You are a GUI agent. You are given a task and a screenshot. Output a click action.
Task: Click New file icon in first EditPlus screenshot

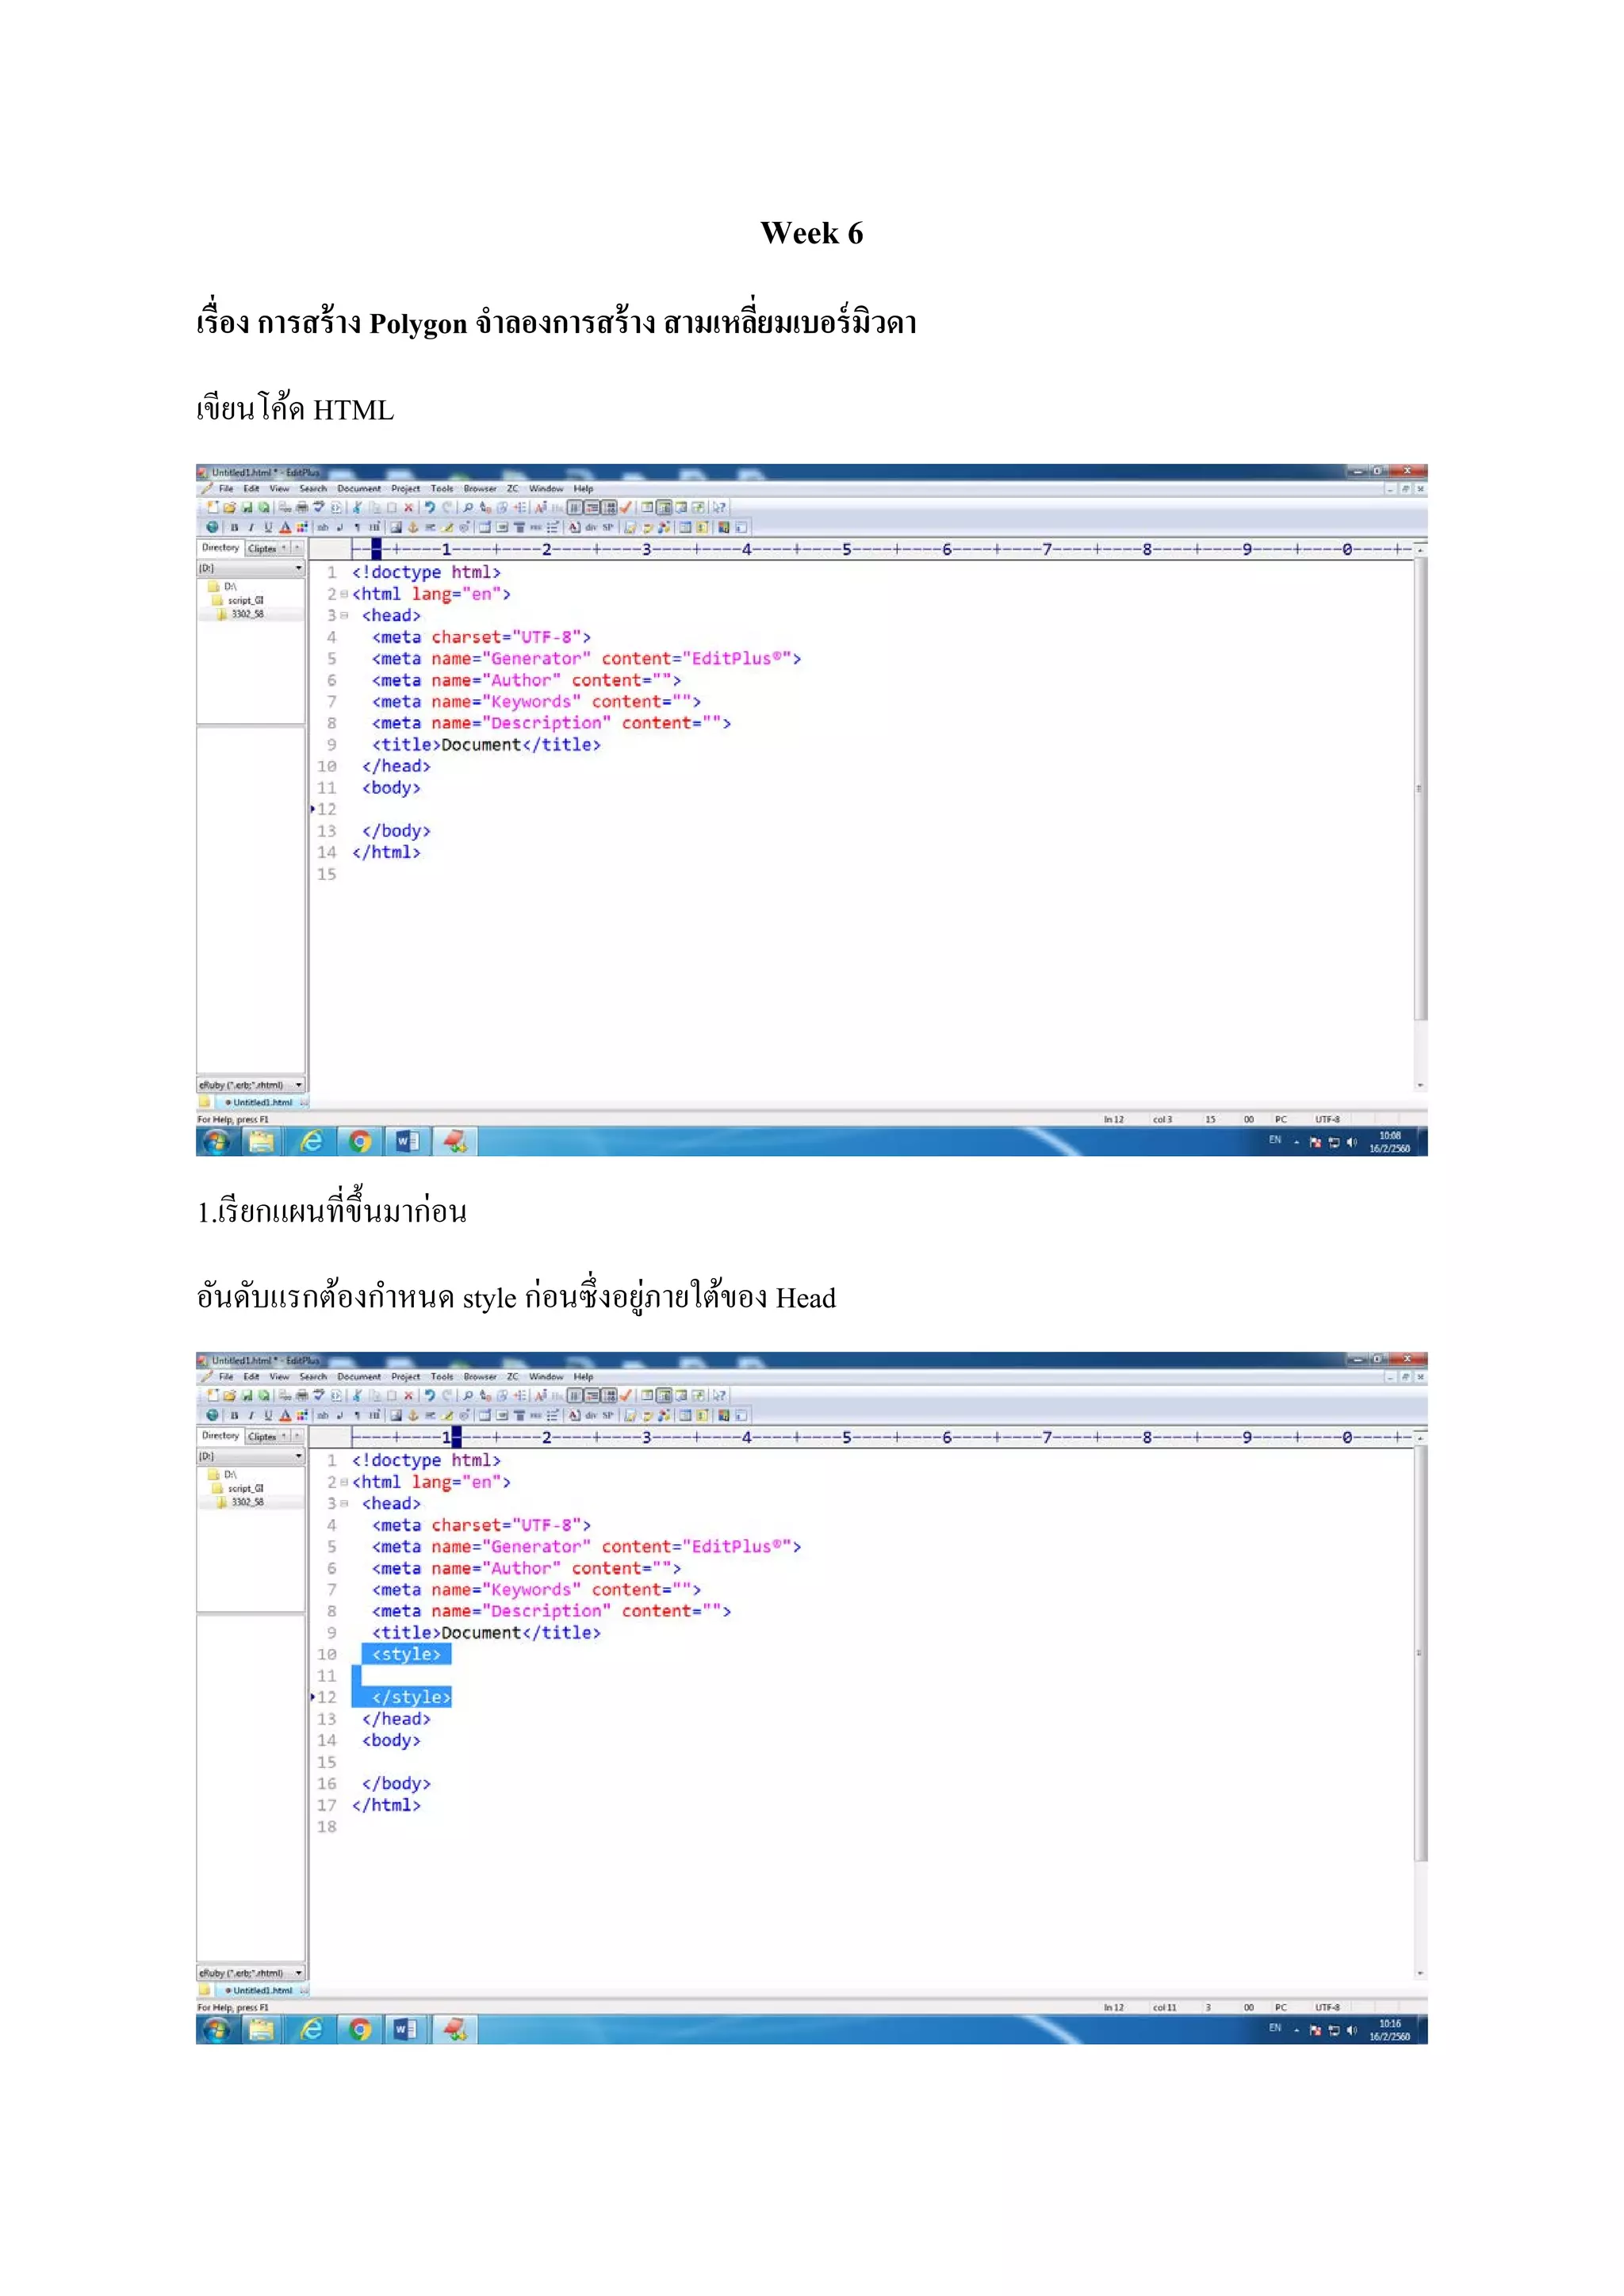click(x=212, y=508)
